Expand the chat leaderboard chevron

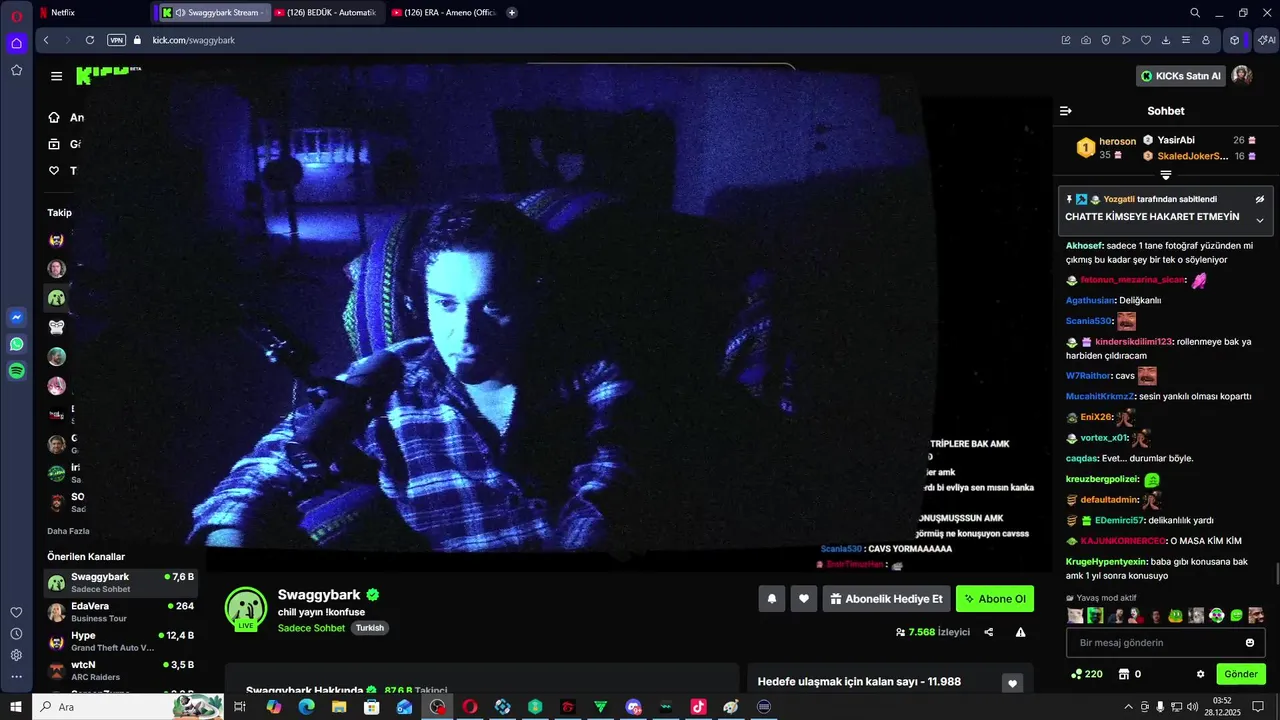coord(1166,175)
